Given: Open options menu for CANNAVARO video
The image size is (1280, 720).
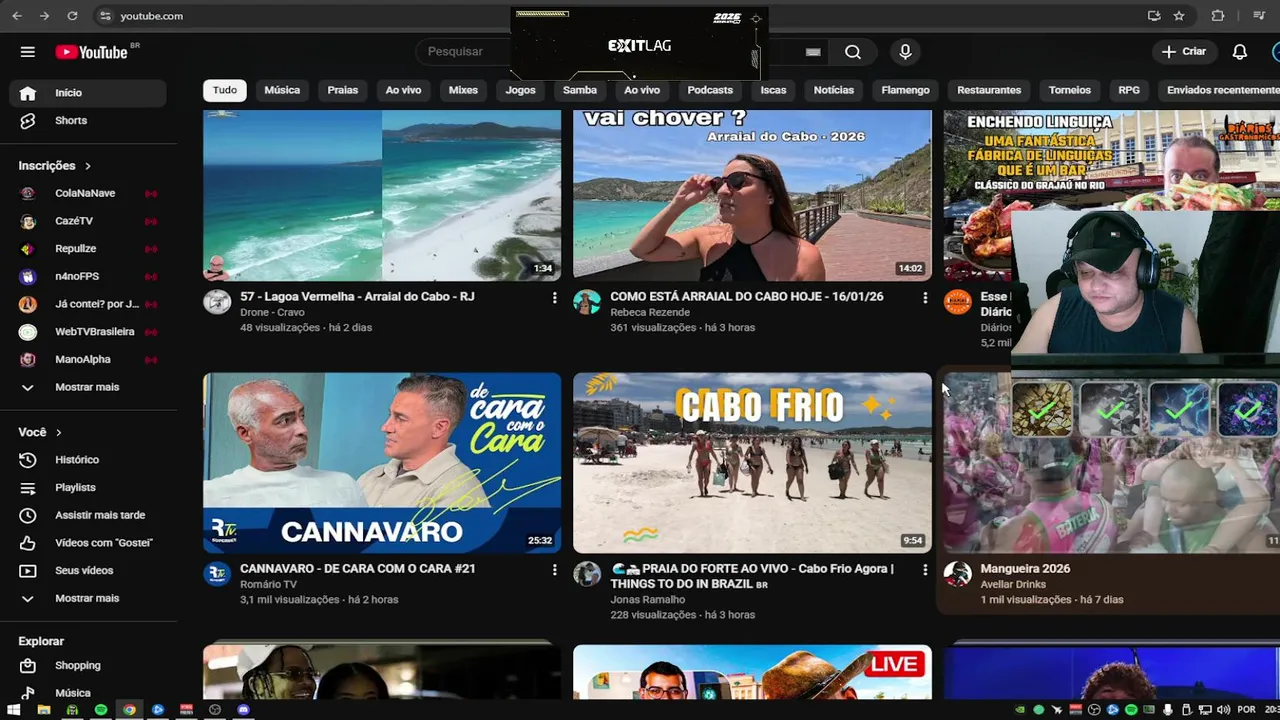Looking at the screenshot, I should pos(554,570).
